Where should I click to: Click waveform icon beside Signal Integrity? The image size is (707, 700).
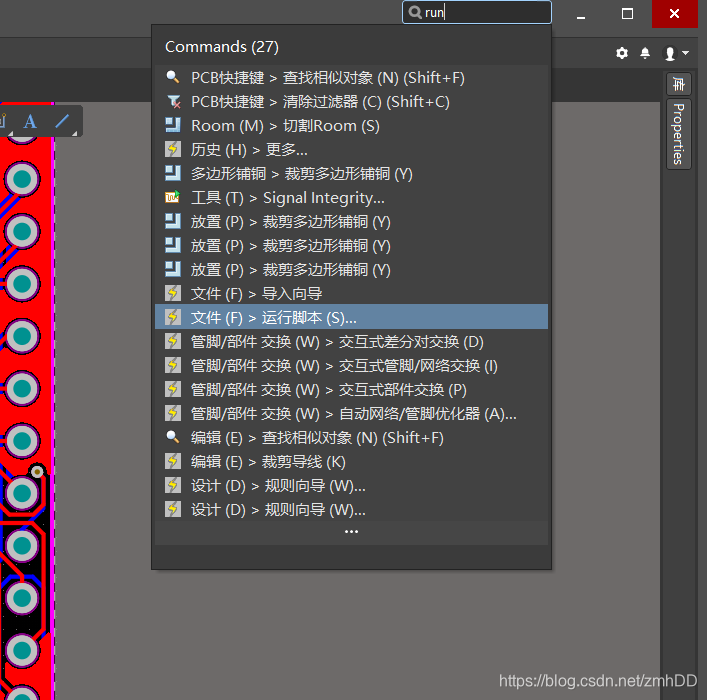[173, 197]
